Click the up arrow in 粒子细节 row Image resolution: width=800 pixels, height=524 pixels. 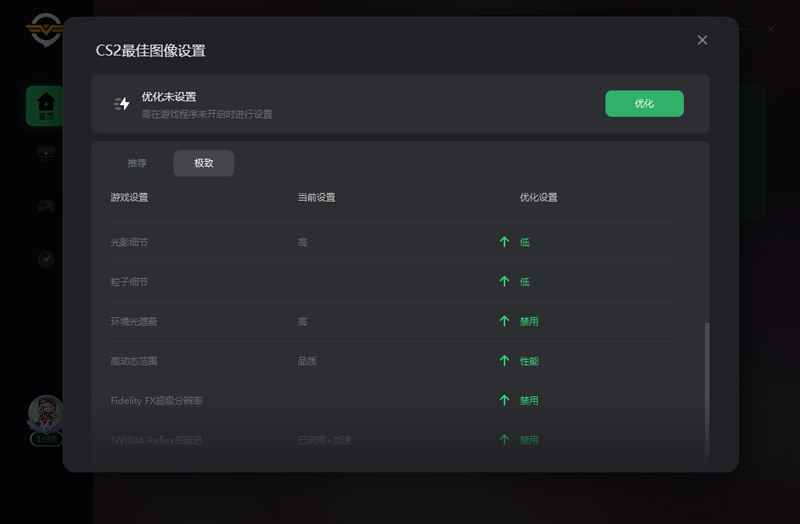(504, 282)
